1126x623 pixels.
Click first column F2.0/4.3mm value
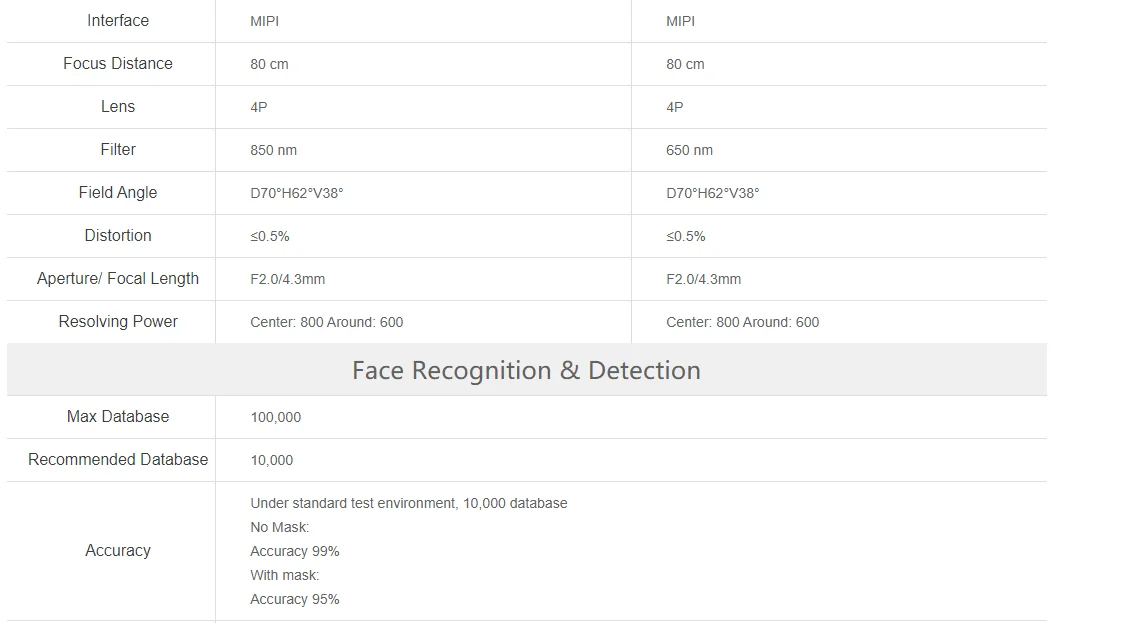(x=287, y=279)
